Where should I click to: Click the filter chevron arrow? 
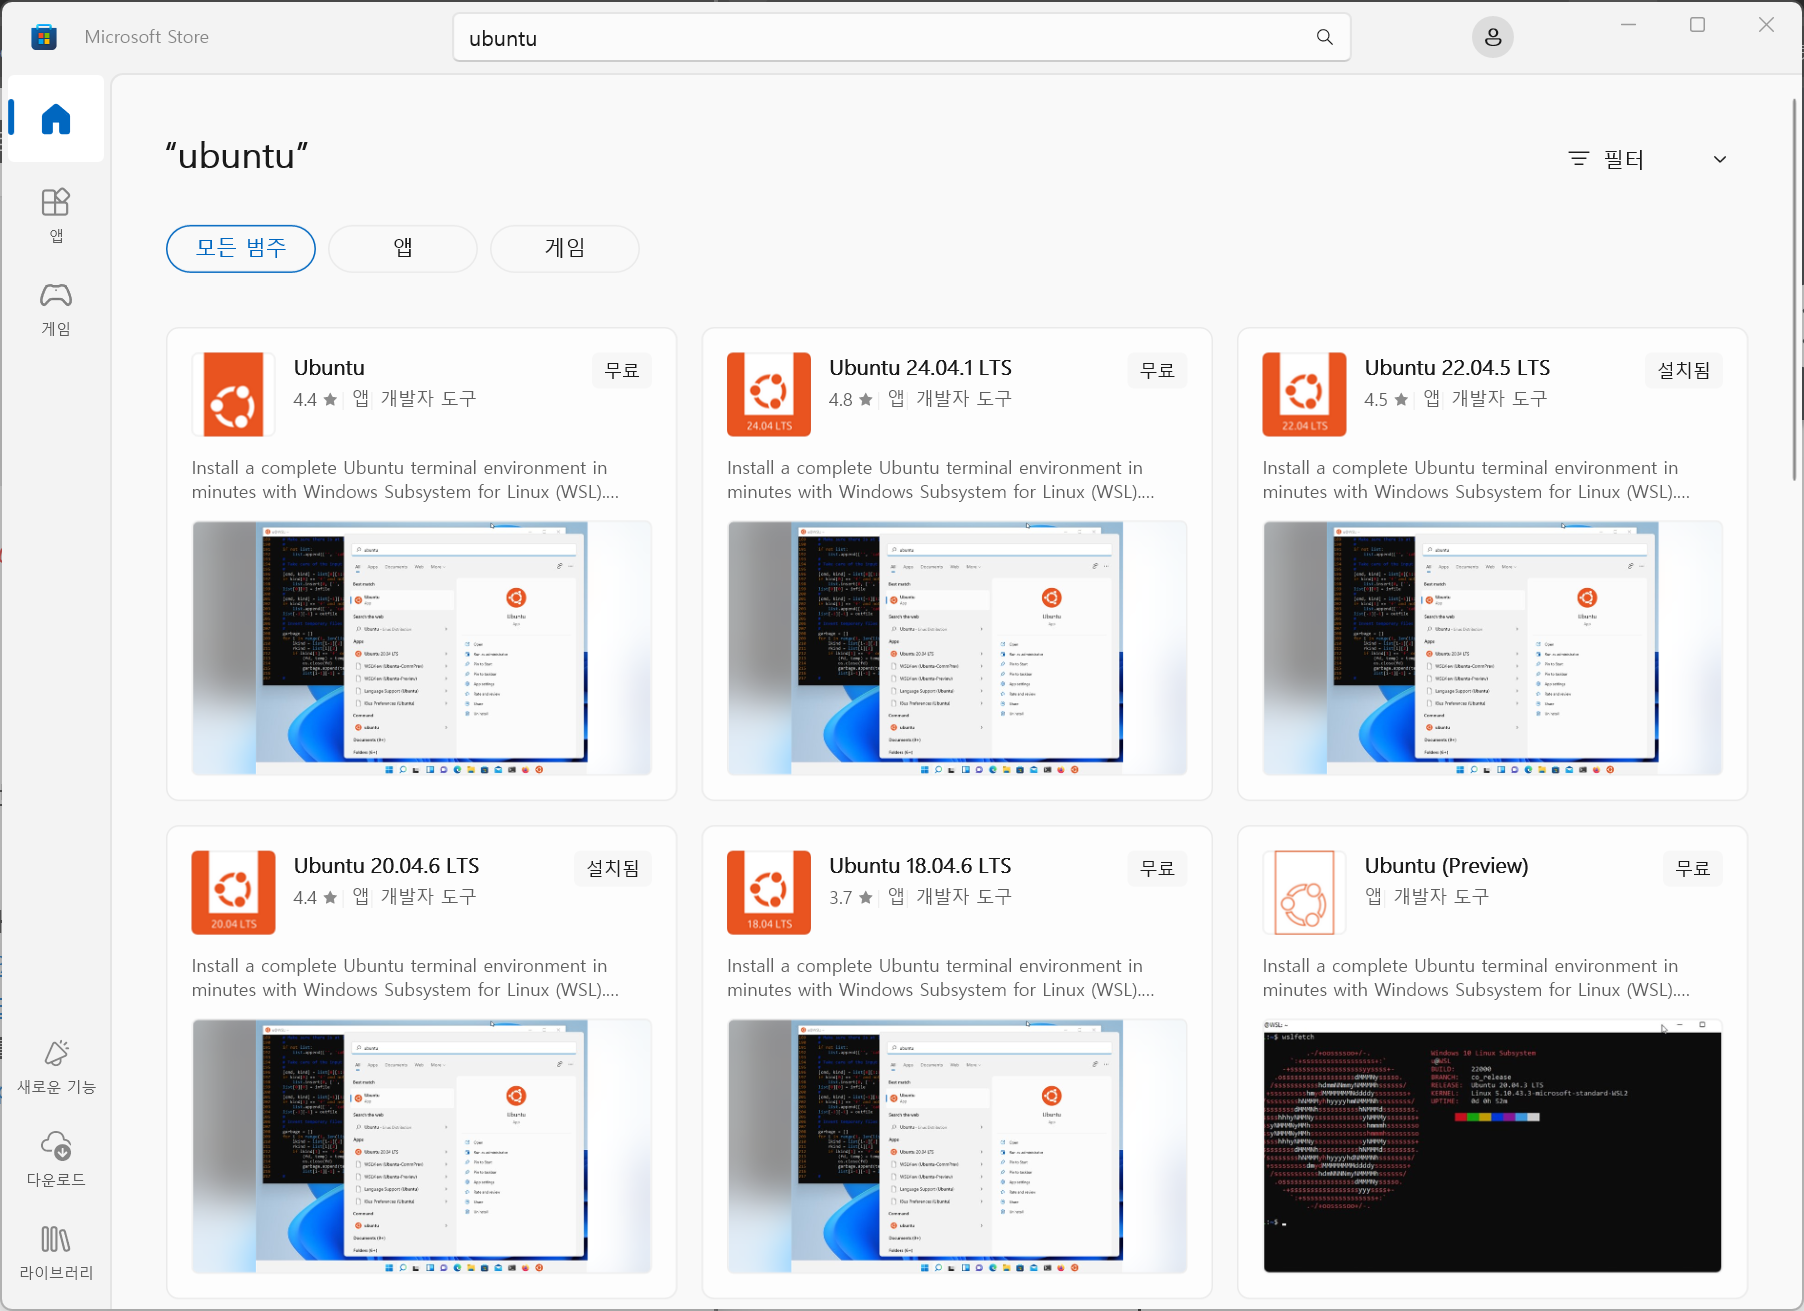click(1720, 159)
